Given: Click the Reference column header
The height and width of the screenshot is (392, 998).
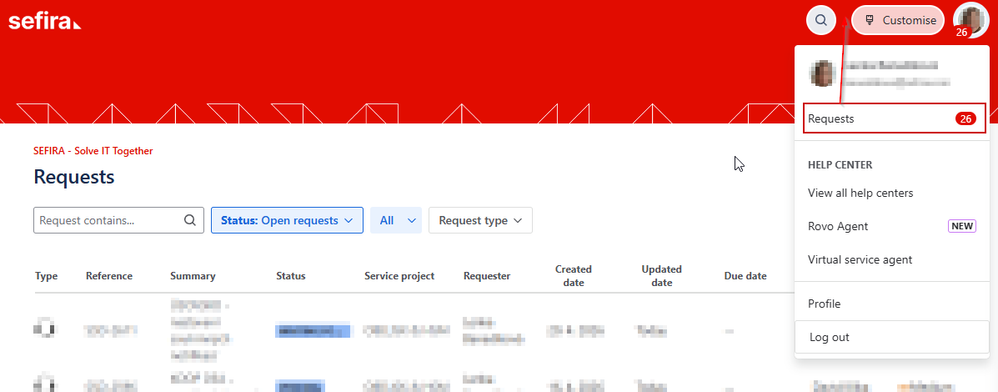Looking at the screenshot, I should [x=109, y=276].
